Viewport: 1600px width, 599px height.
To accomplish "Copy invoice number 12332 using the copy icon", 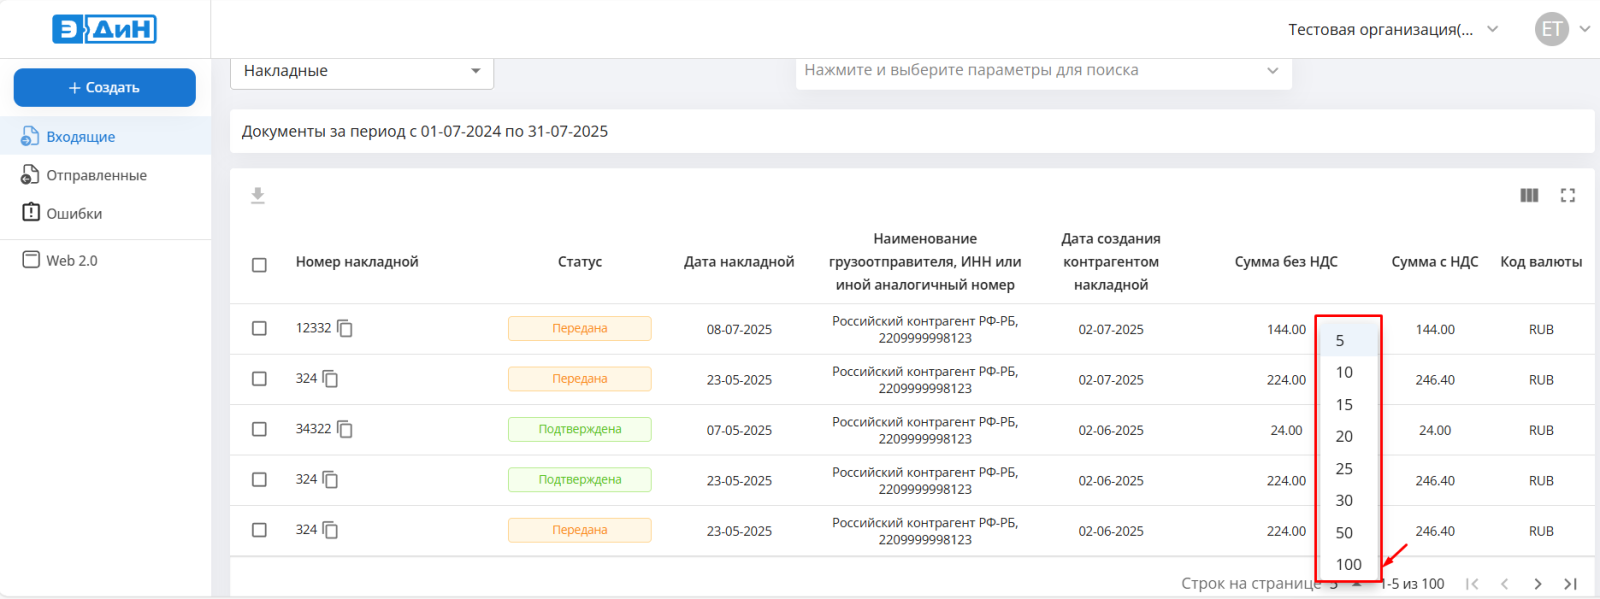I will click(345, 329).
